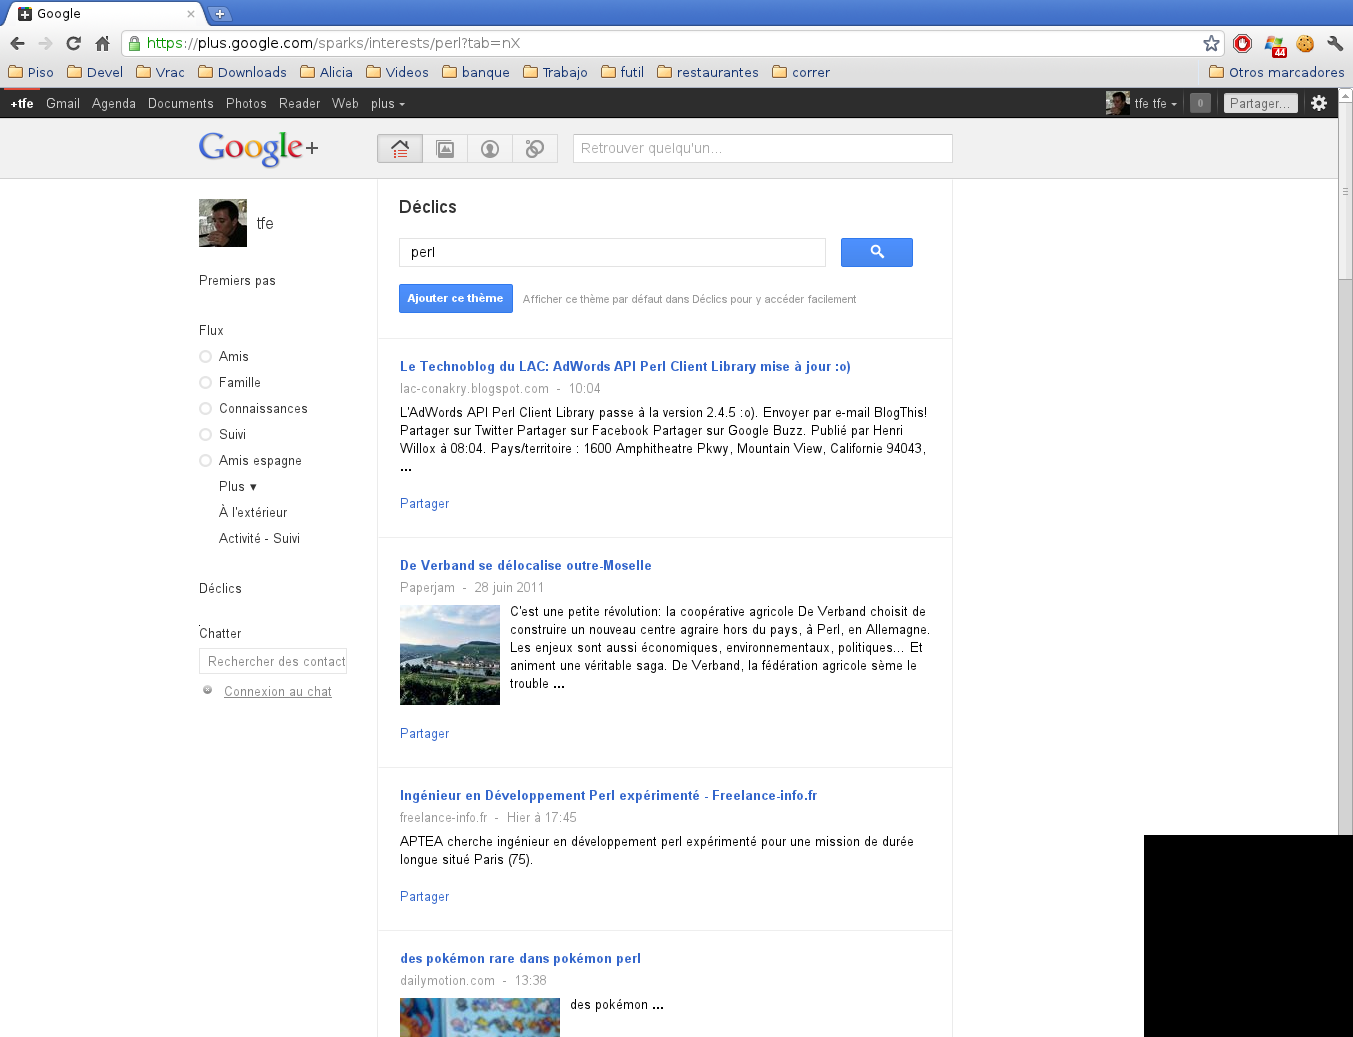Click the Déclics search field containing perl
1353x1037 pixels.
612,252
